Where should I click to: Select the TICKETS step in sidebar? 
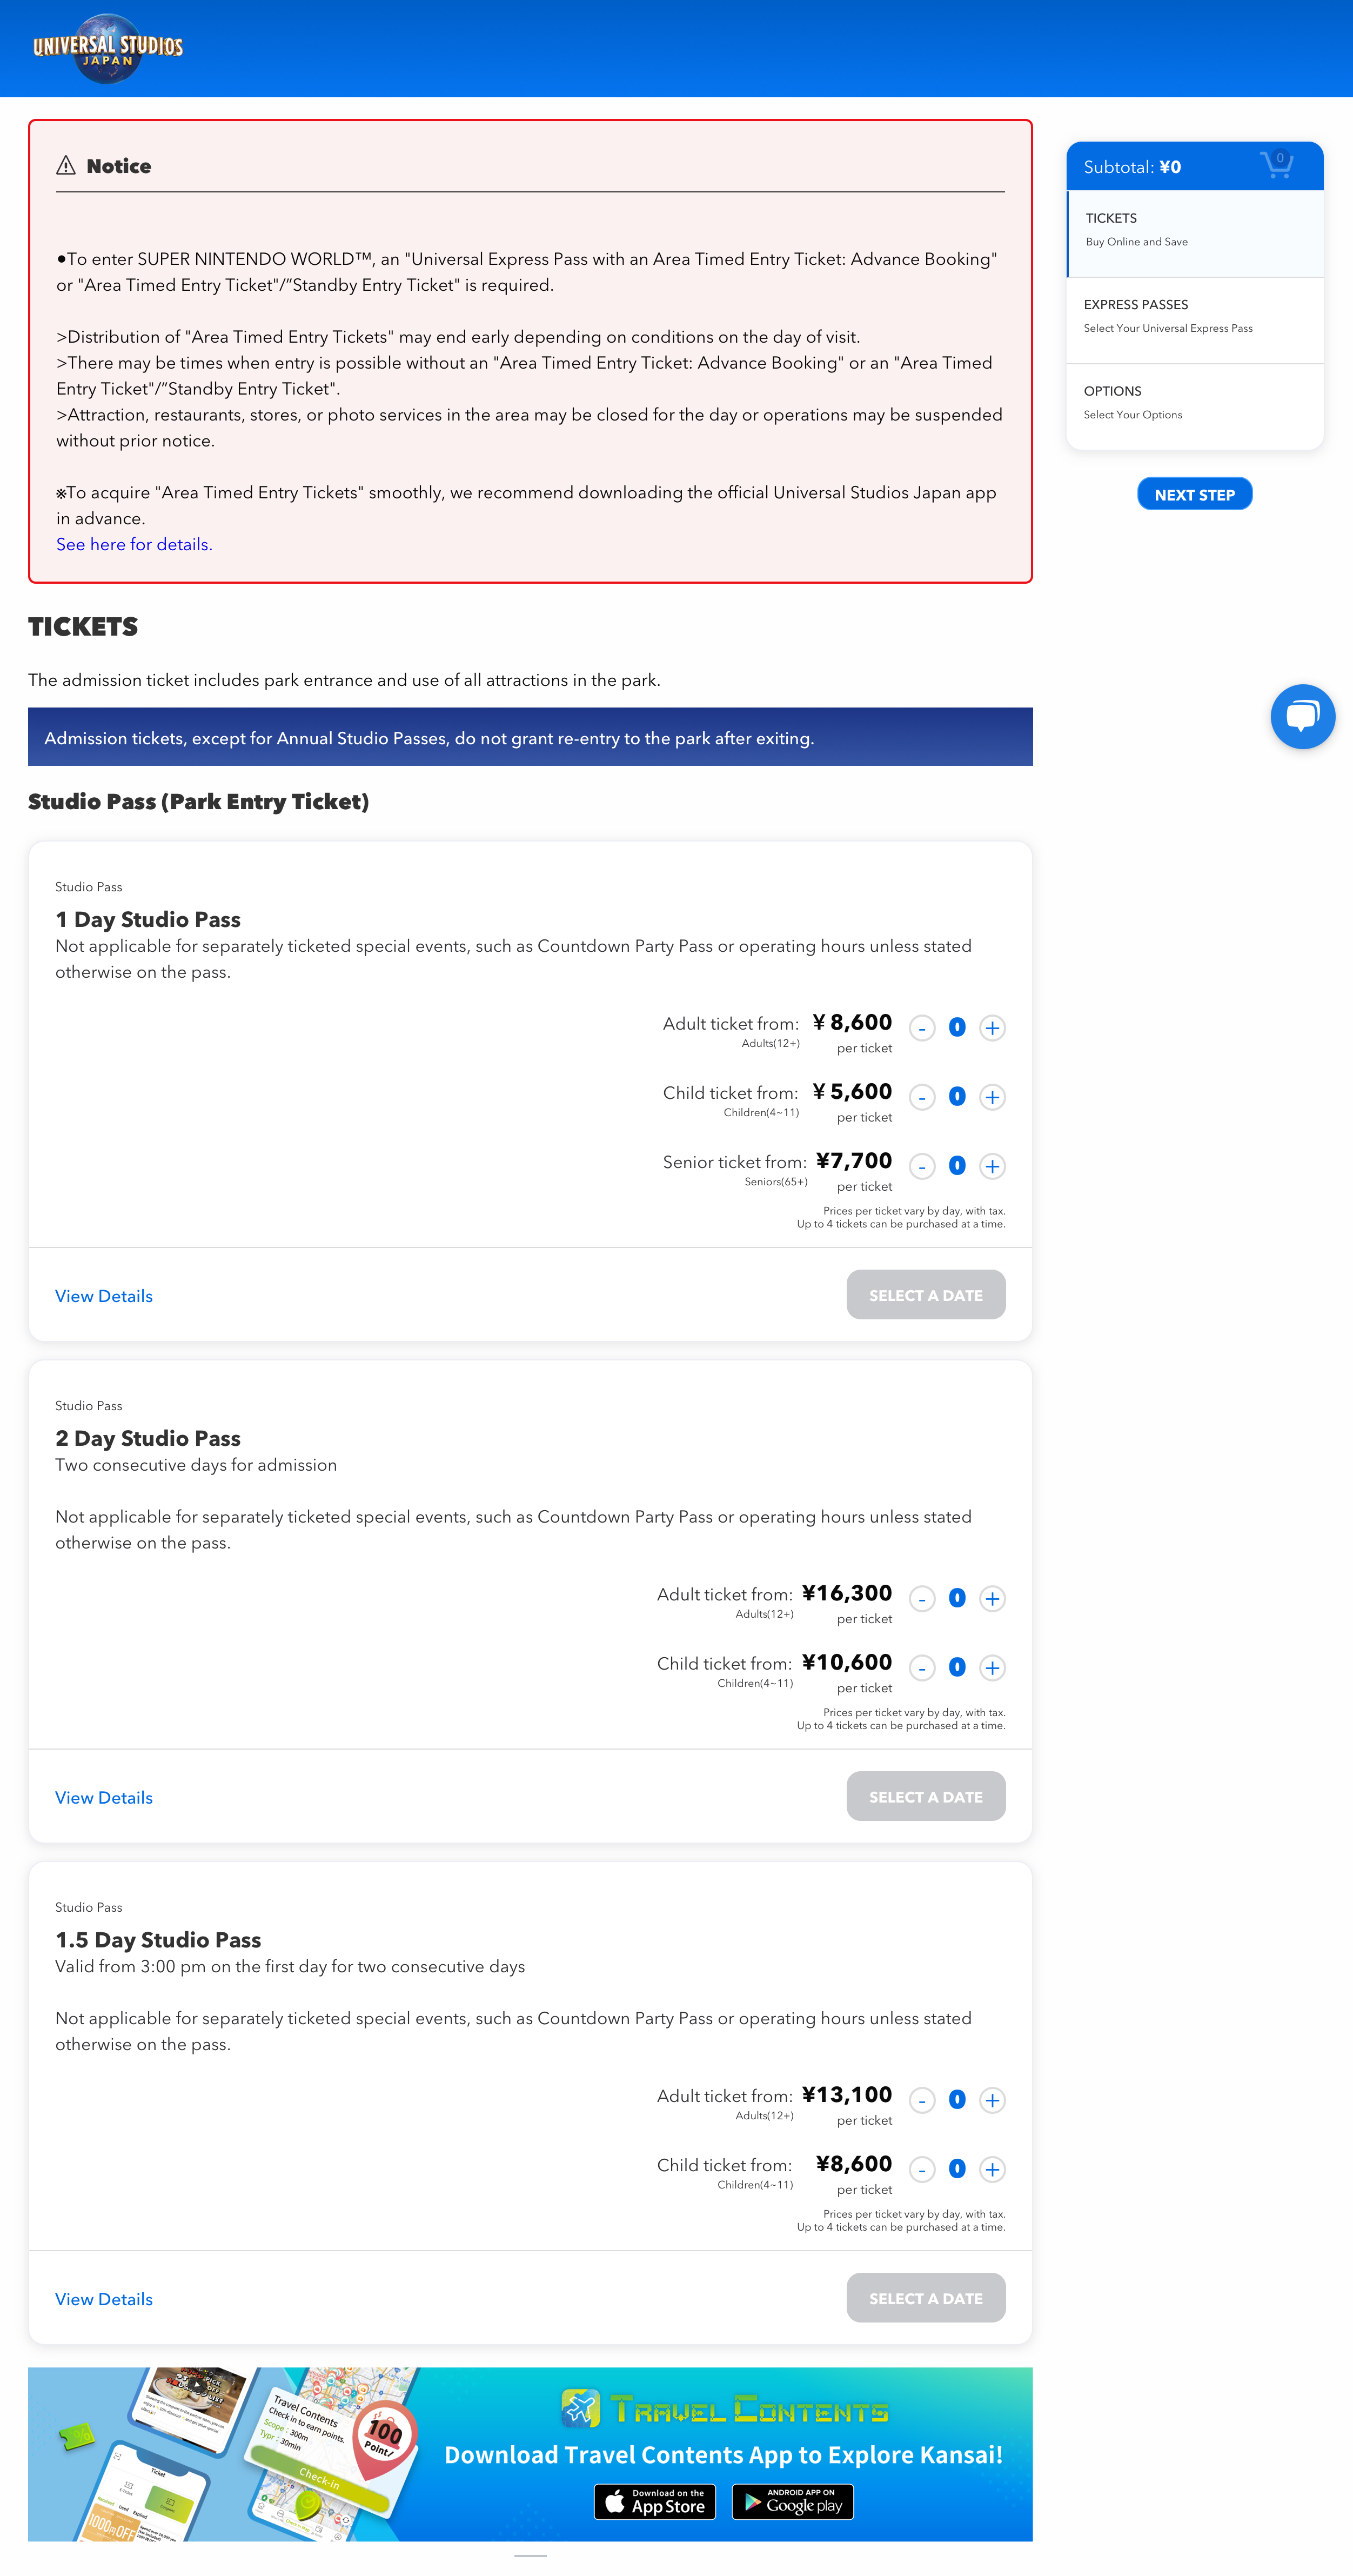click(1195, 233)
